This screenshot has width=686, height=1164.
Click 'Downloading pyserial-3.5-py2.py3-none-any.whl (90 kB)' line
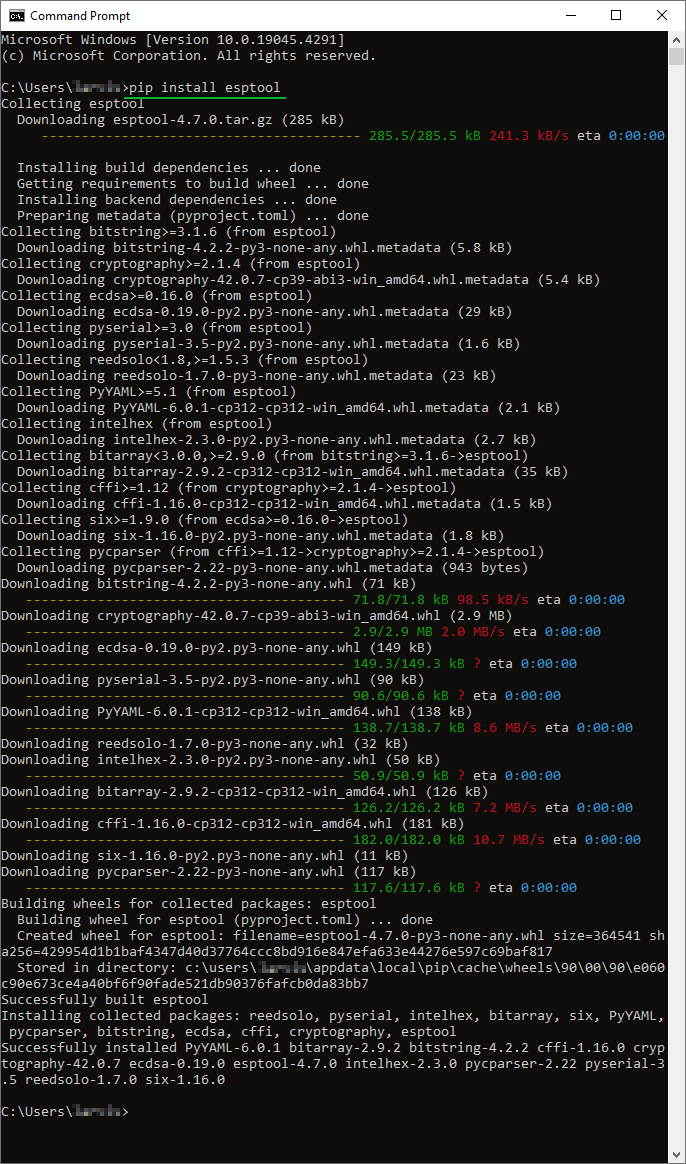pos(212,679)
